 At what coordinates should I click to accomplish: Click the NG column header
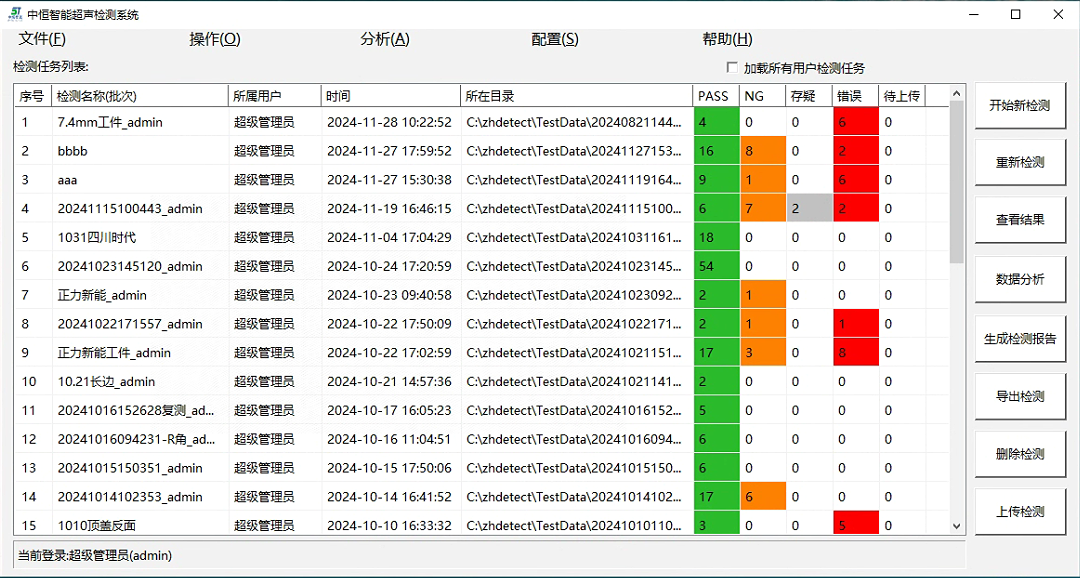[762, 96]
